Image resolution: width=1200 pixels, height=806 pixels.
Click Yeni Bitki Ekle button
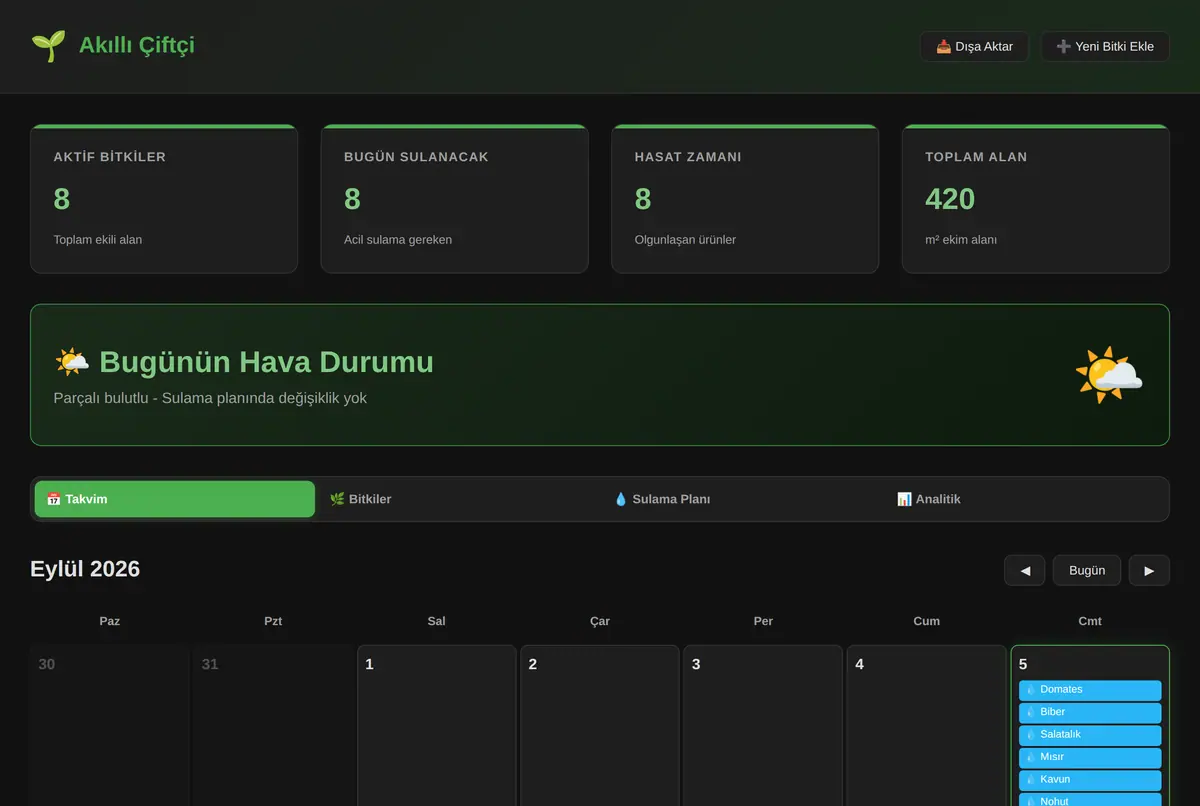(x=1105, y=46)
